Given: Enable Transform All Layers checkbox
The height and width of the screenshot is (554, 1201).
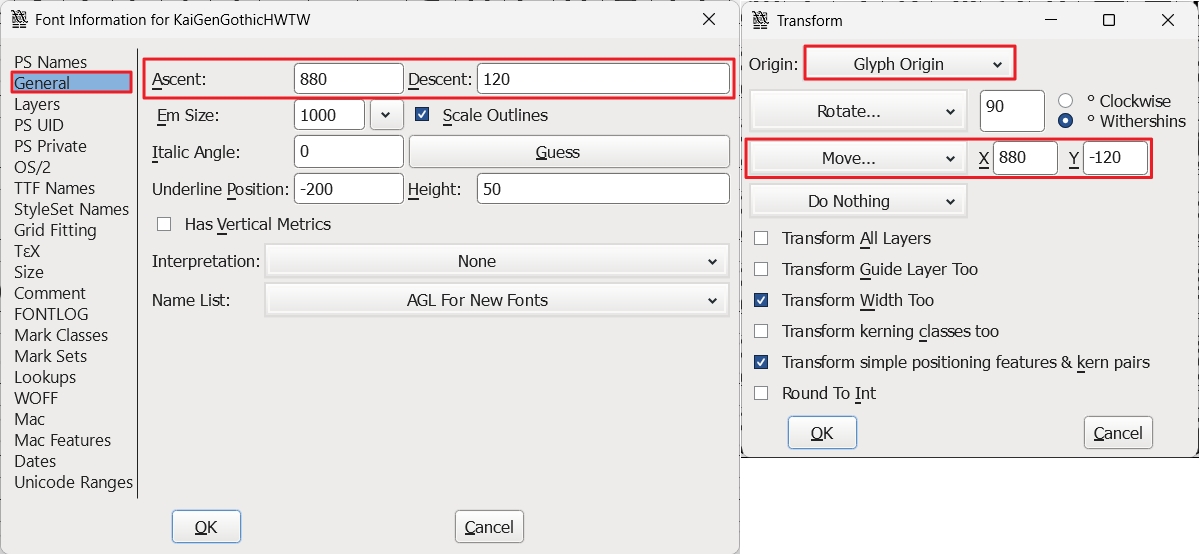Looking at the screenshot, I should [761, 238].
